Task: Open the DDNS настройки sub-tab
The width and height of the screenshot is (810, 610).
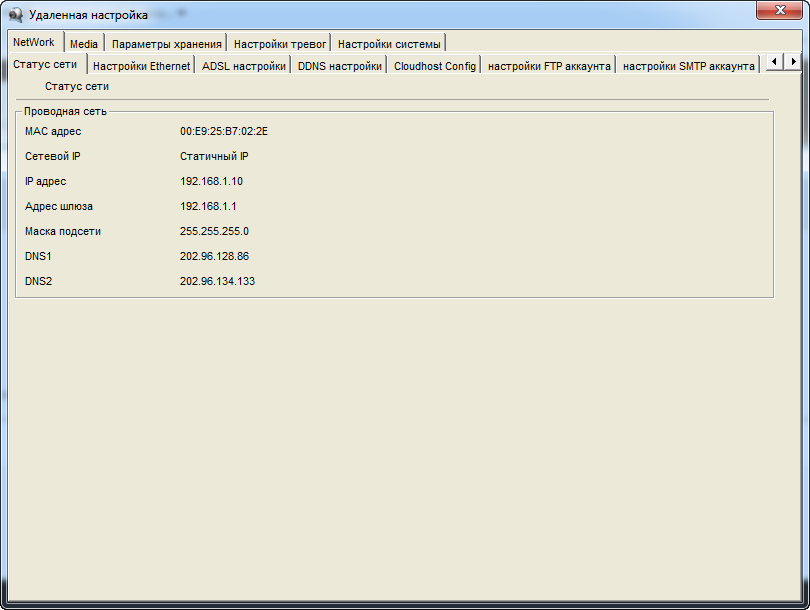Action: [x=340, y=66]
